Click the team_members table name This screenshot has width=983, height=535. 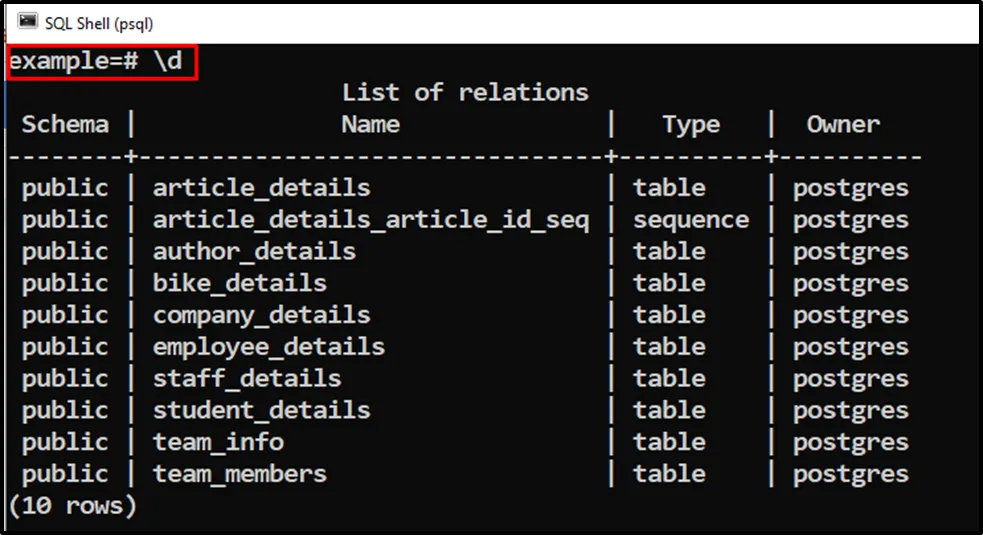(239, 474)
